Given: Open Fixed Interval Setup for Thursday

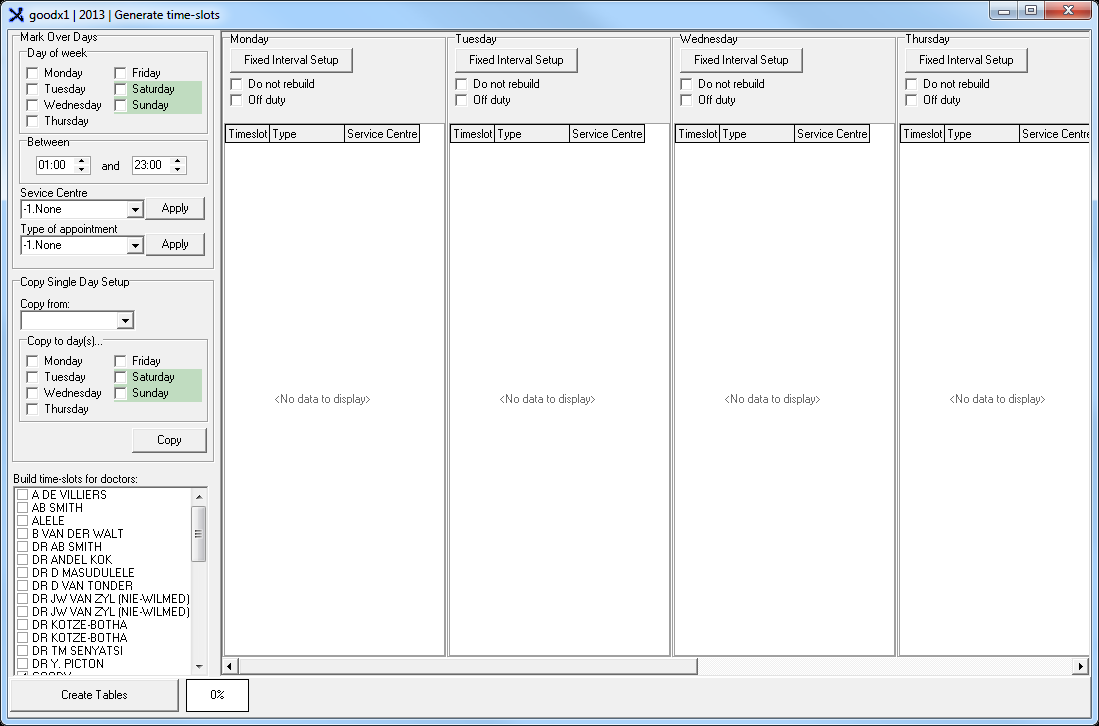Looking at the screenshot, I should tap(966, 60).
